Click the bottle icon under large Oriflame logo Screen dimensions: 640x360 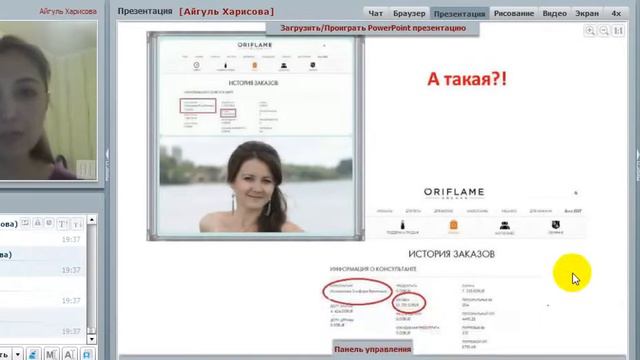coord(402,225)
